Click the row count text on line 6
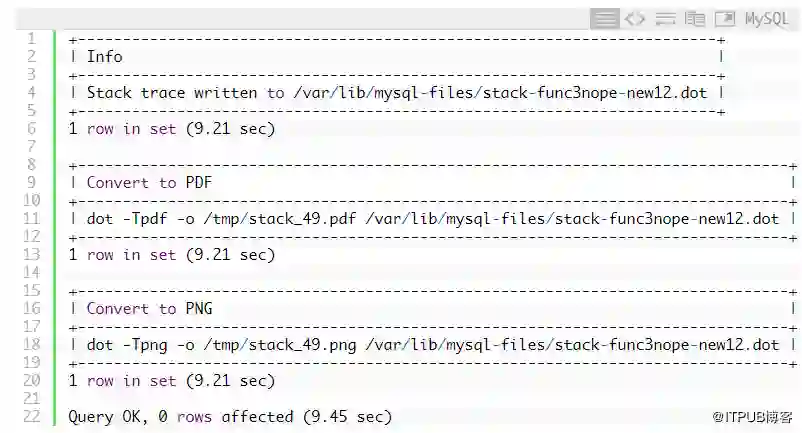Screen dimensions: 802x433 point(171,129)
